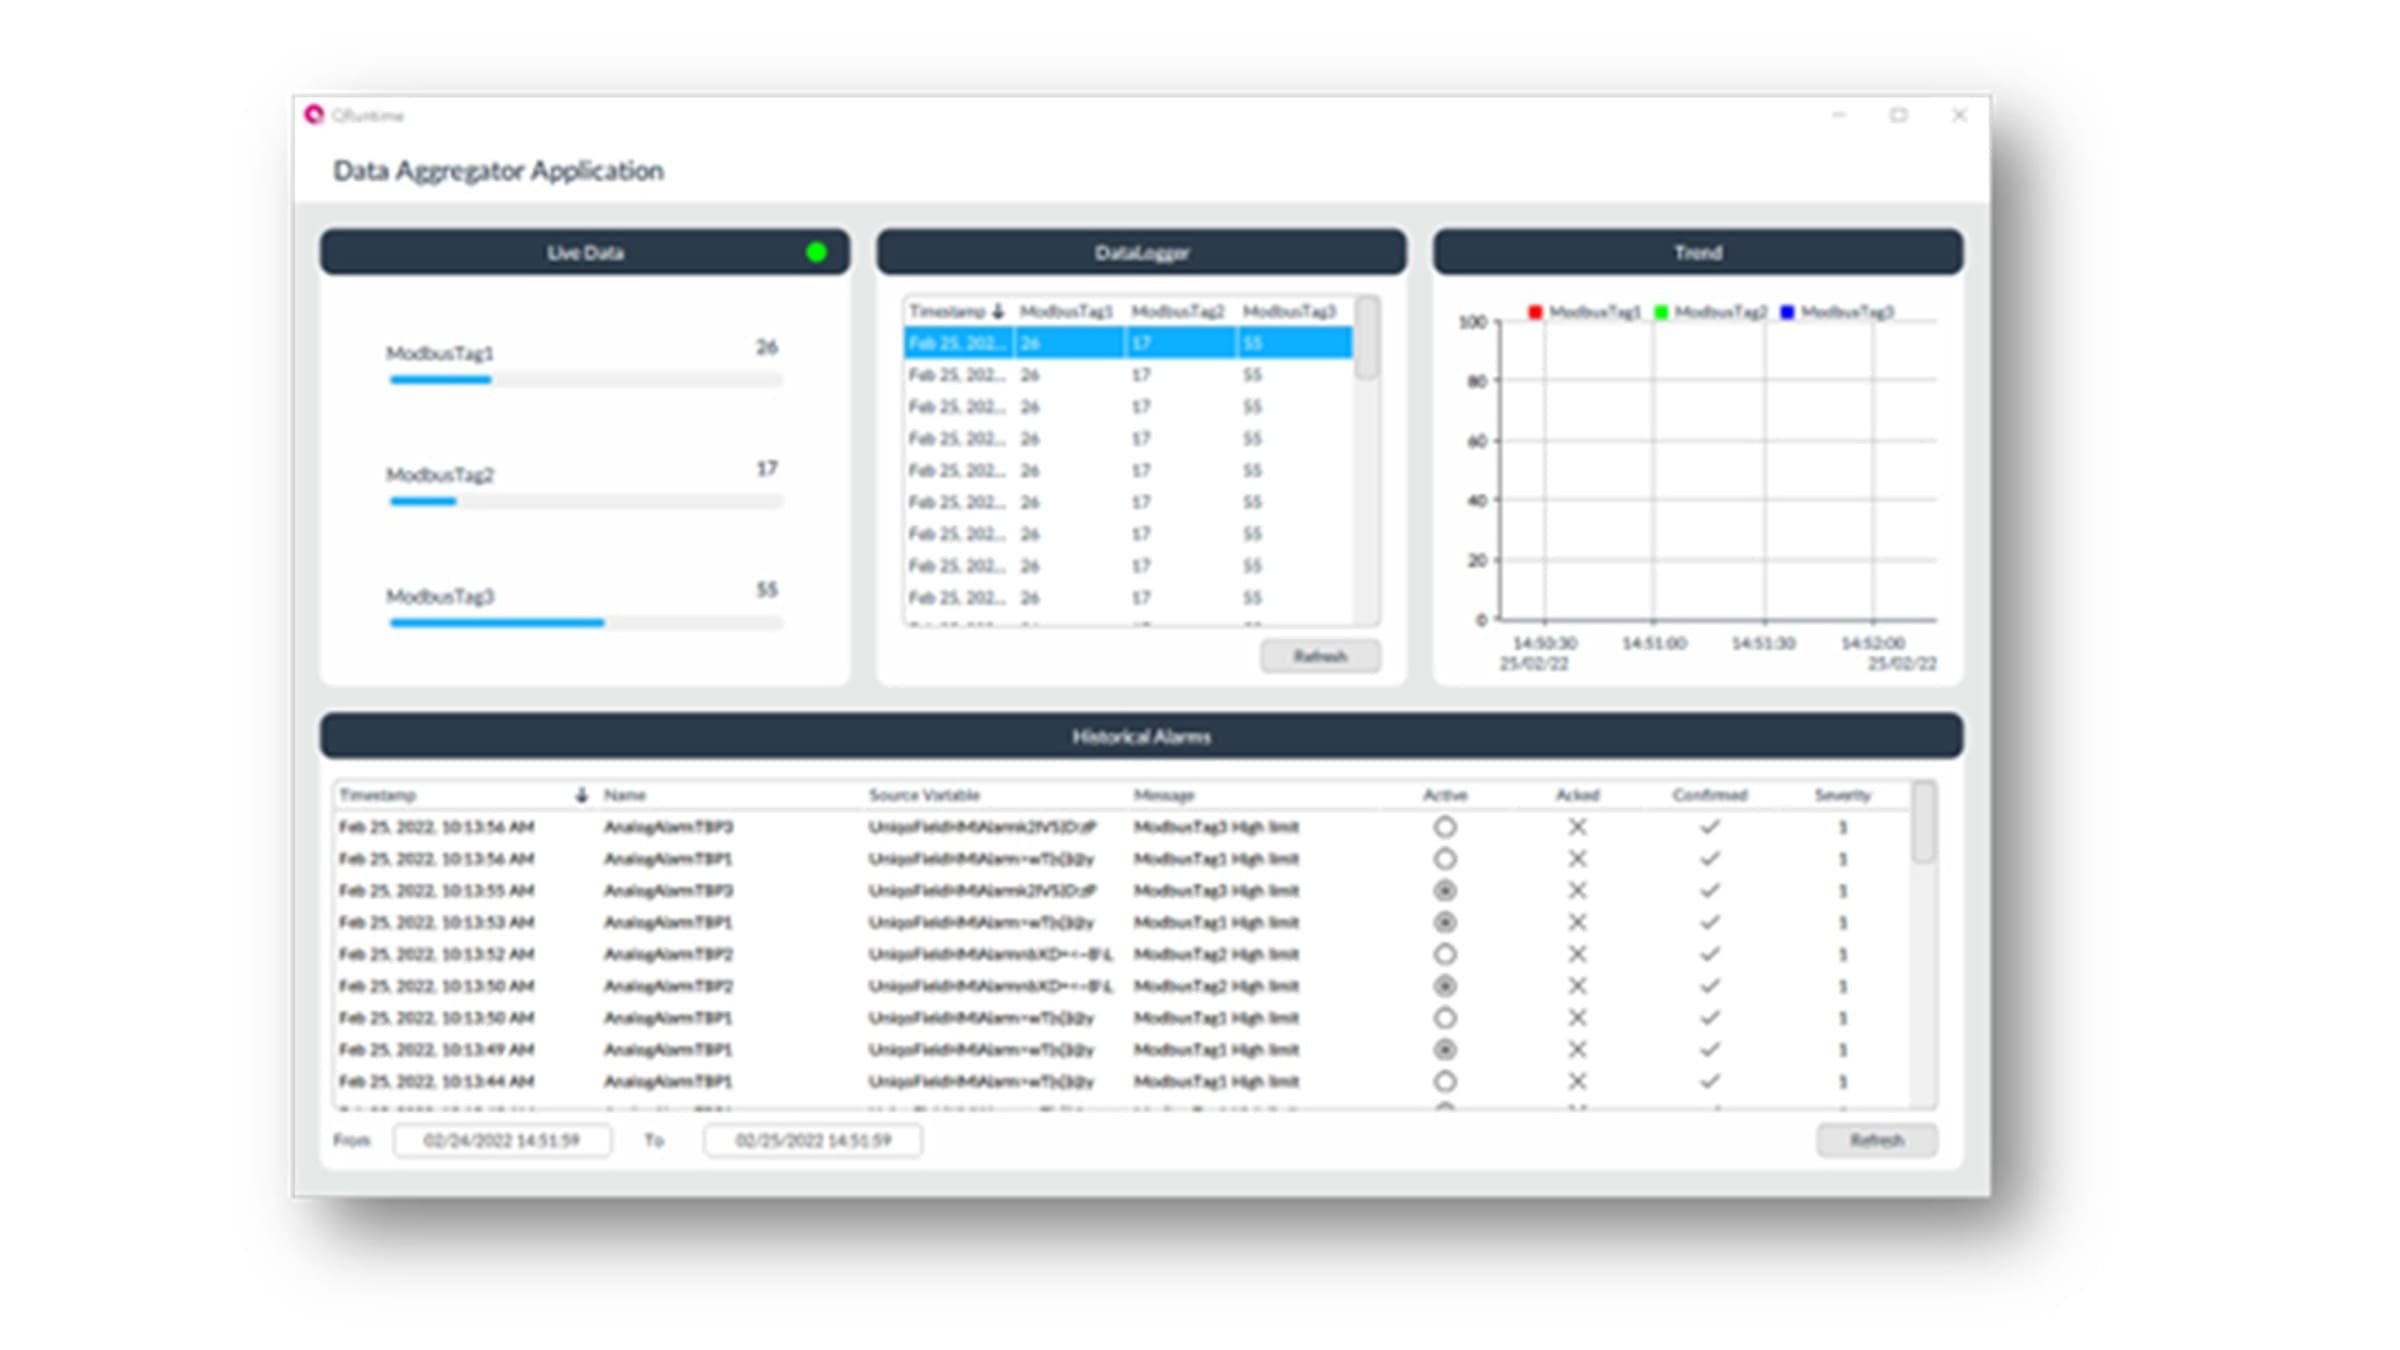Click the Confirmed checkmark for 10:13:49 AM alarm
The height and width of the screenshot is (1350, 2400).
point(1710,1049)
